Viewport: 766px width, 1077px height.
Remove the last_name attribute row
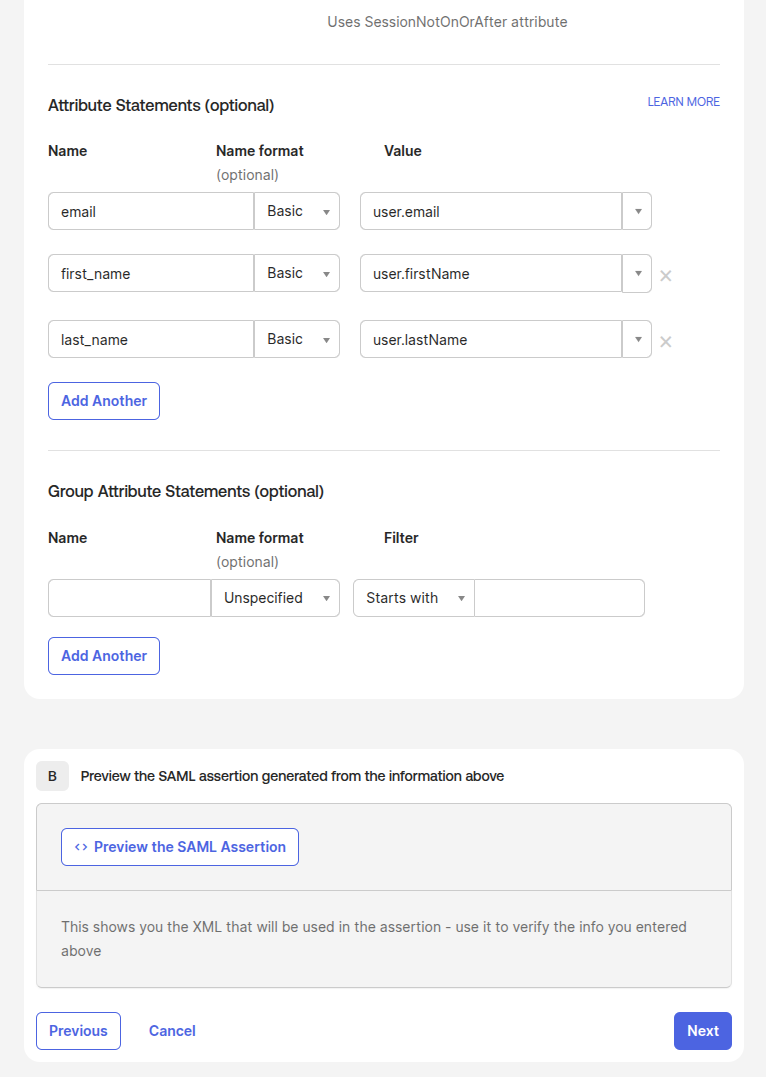pyautogui.click(x=665, y=341)
